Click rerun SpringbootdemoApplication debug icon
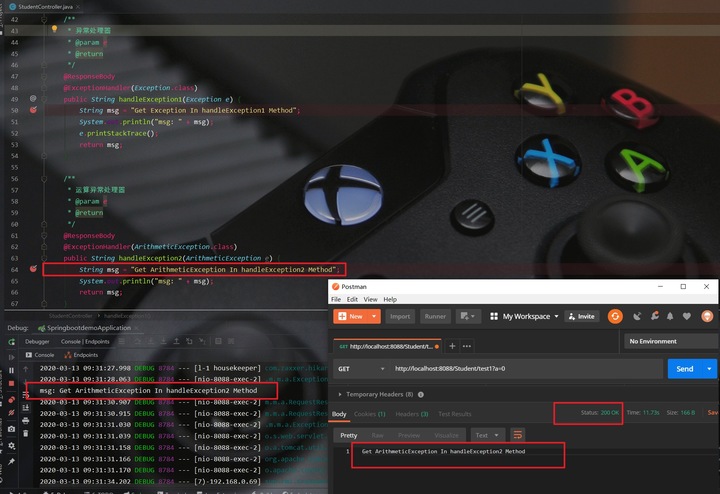This screenshot has height=494, width=720. coord(12,342)
